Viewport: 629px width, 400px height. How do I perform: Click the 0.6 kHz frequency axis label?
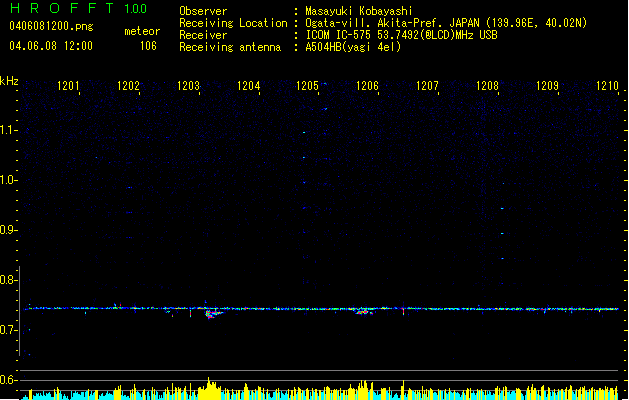point(7,380)
